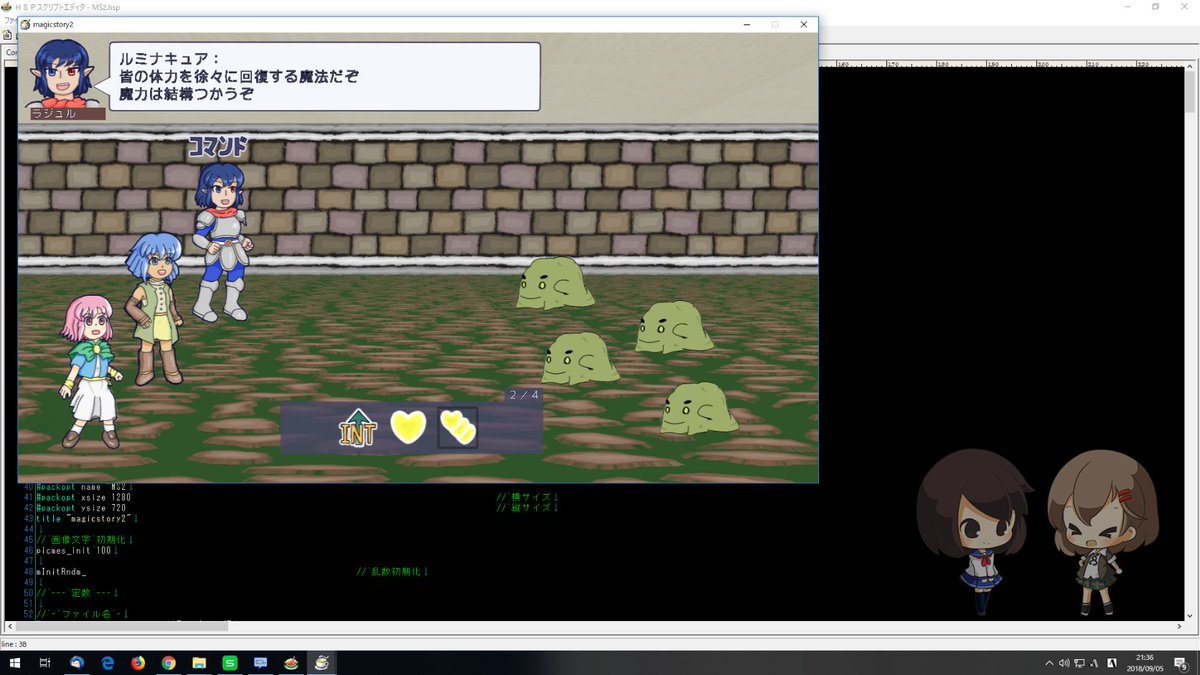Click the code line #packopt xsize 1200
The width and height of the screenshot is (1200, 675).
(84, 497)
